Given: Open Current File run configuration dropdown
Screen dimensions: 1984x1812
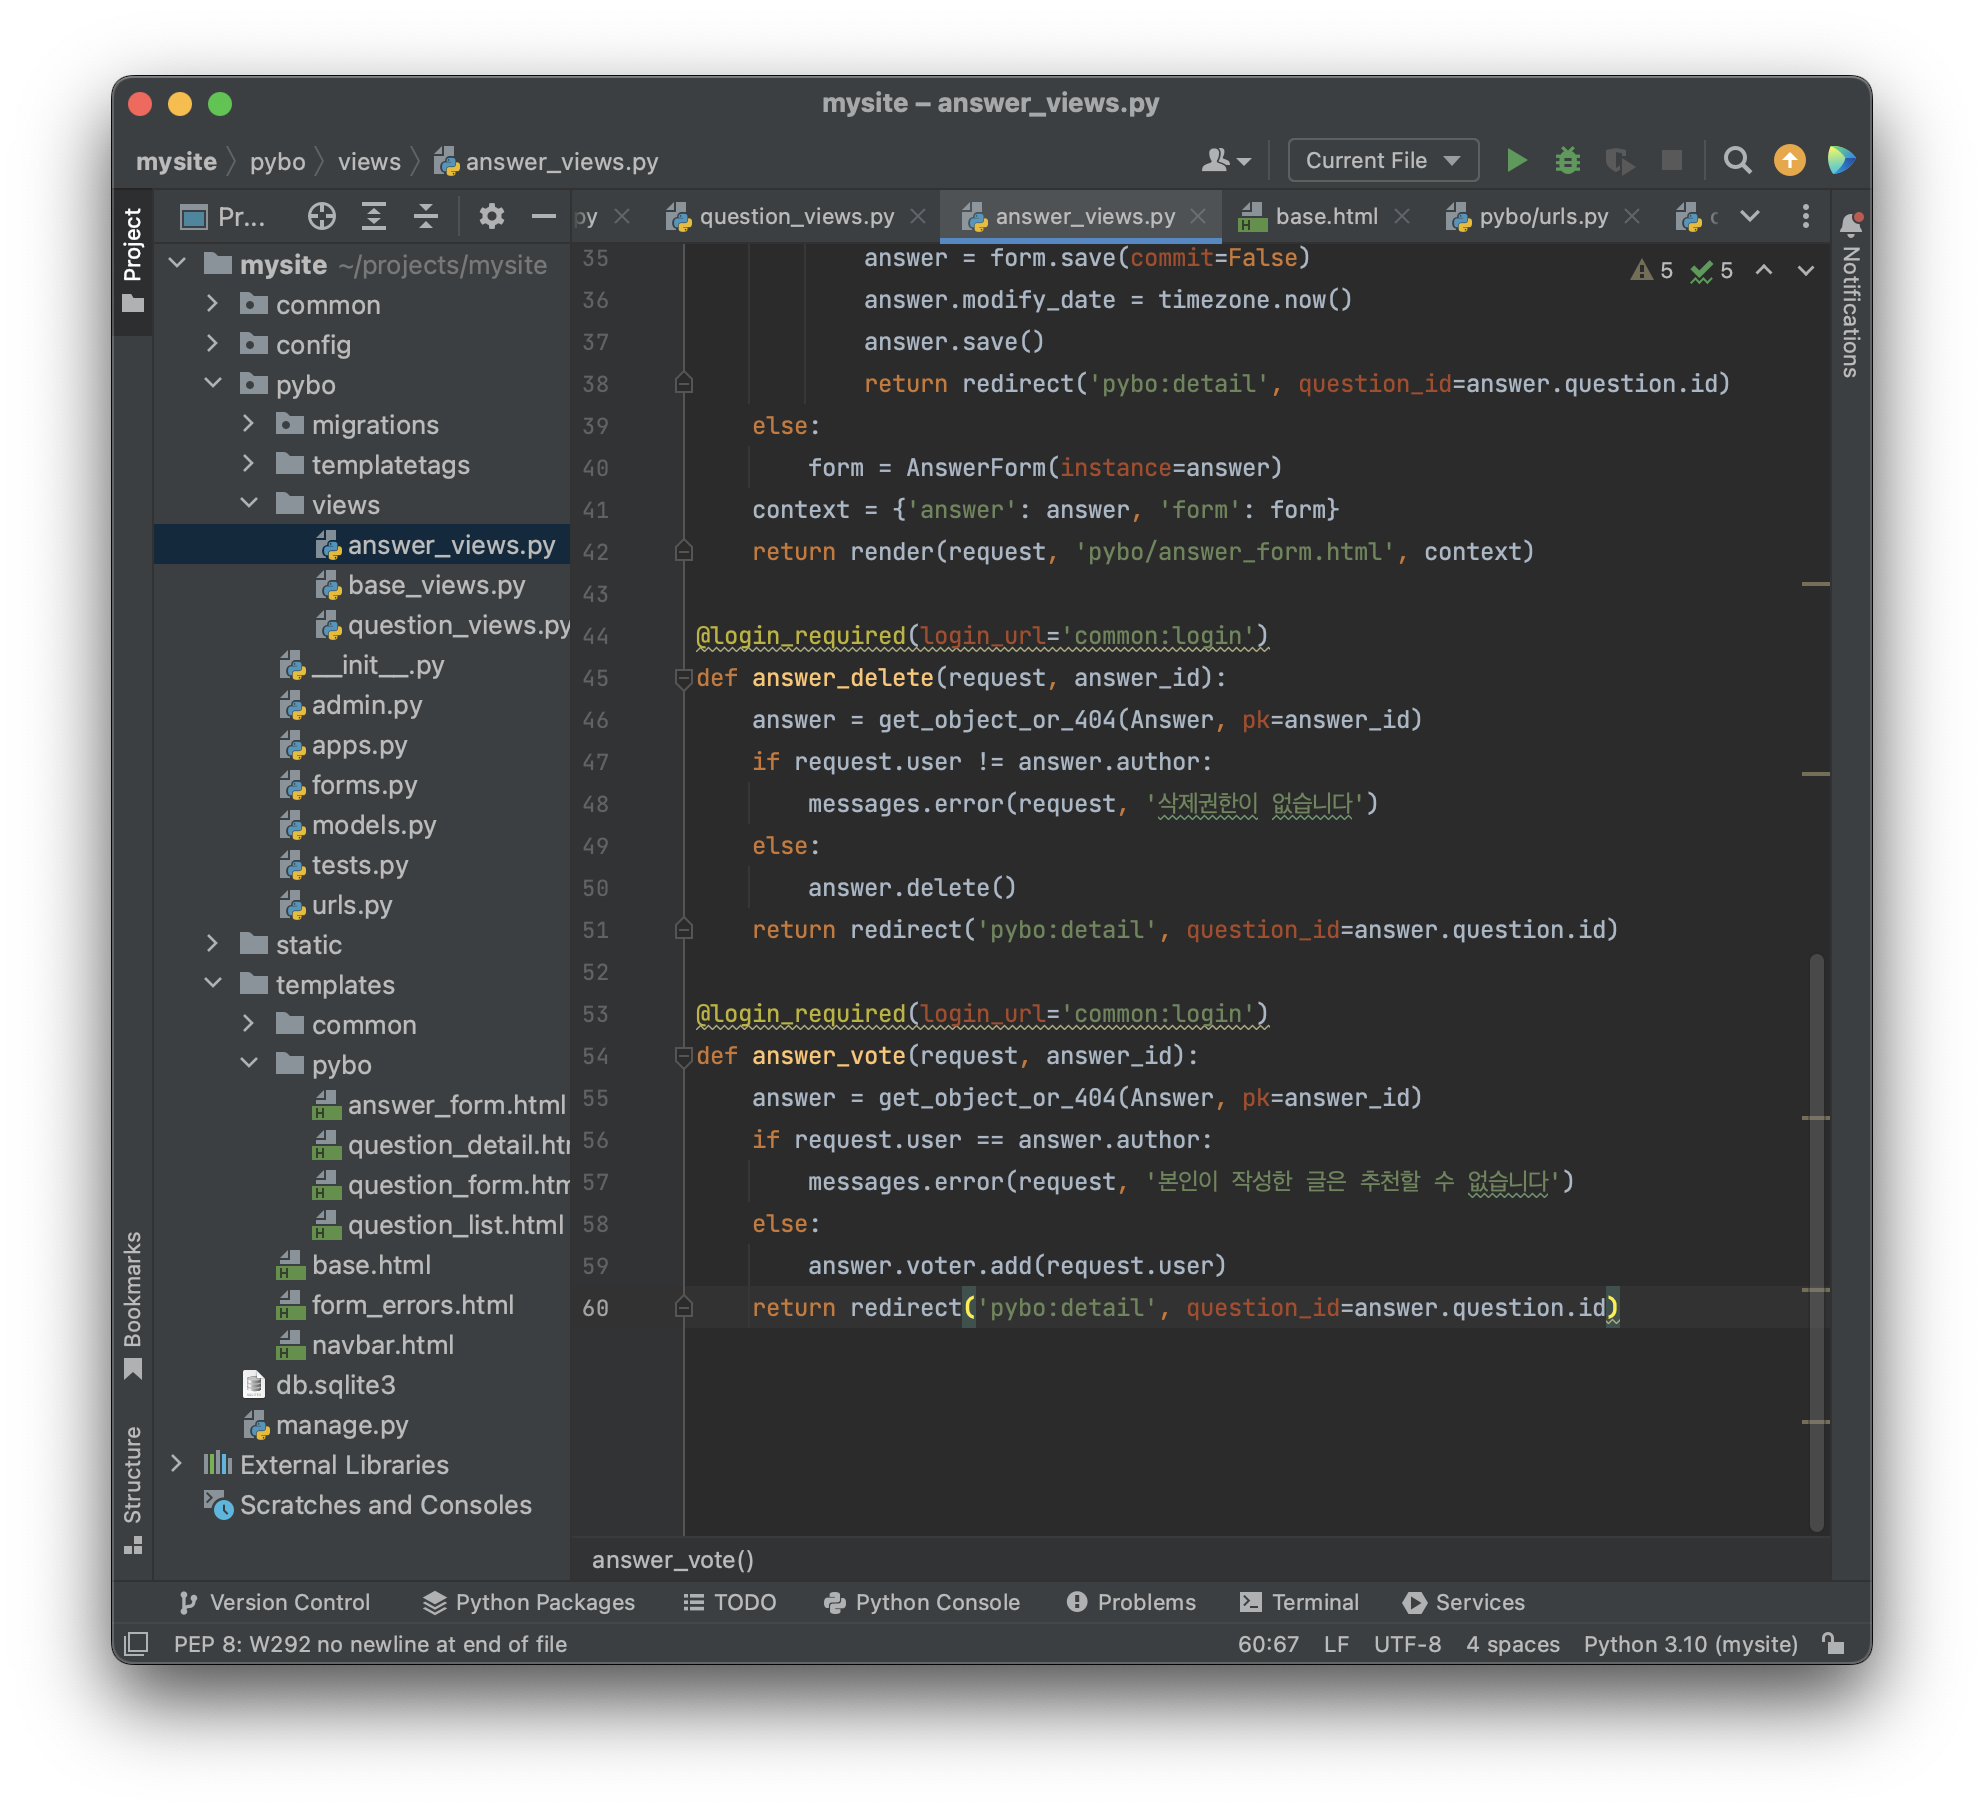Looking at the screenshot, I should (x=1382, y=160).
